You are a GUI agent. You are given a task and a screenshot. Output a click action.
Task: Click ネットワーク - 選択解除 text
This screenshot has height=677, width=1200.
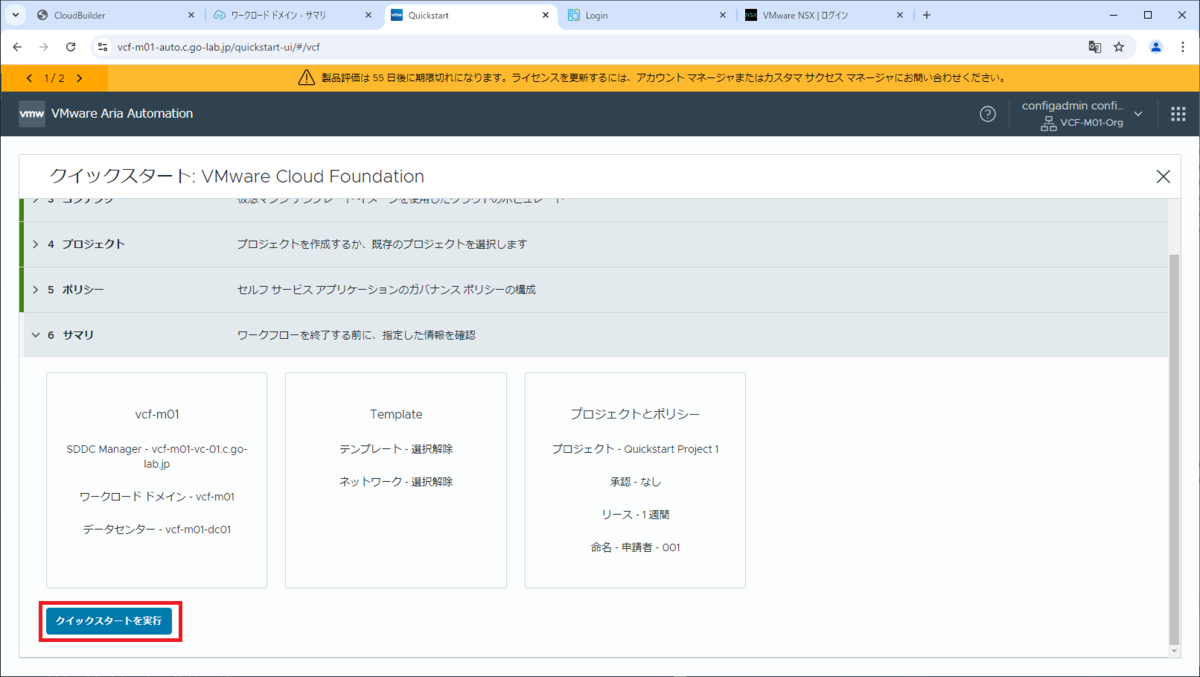coord(396,482)
